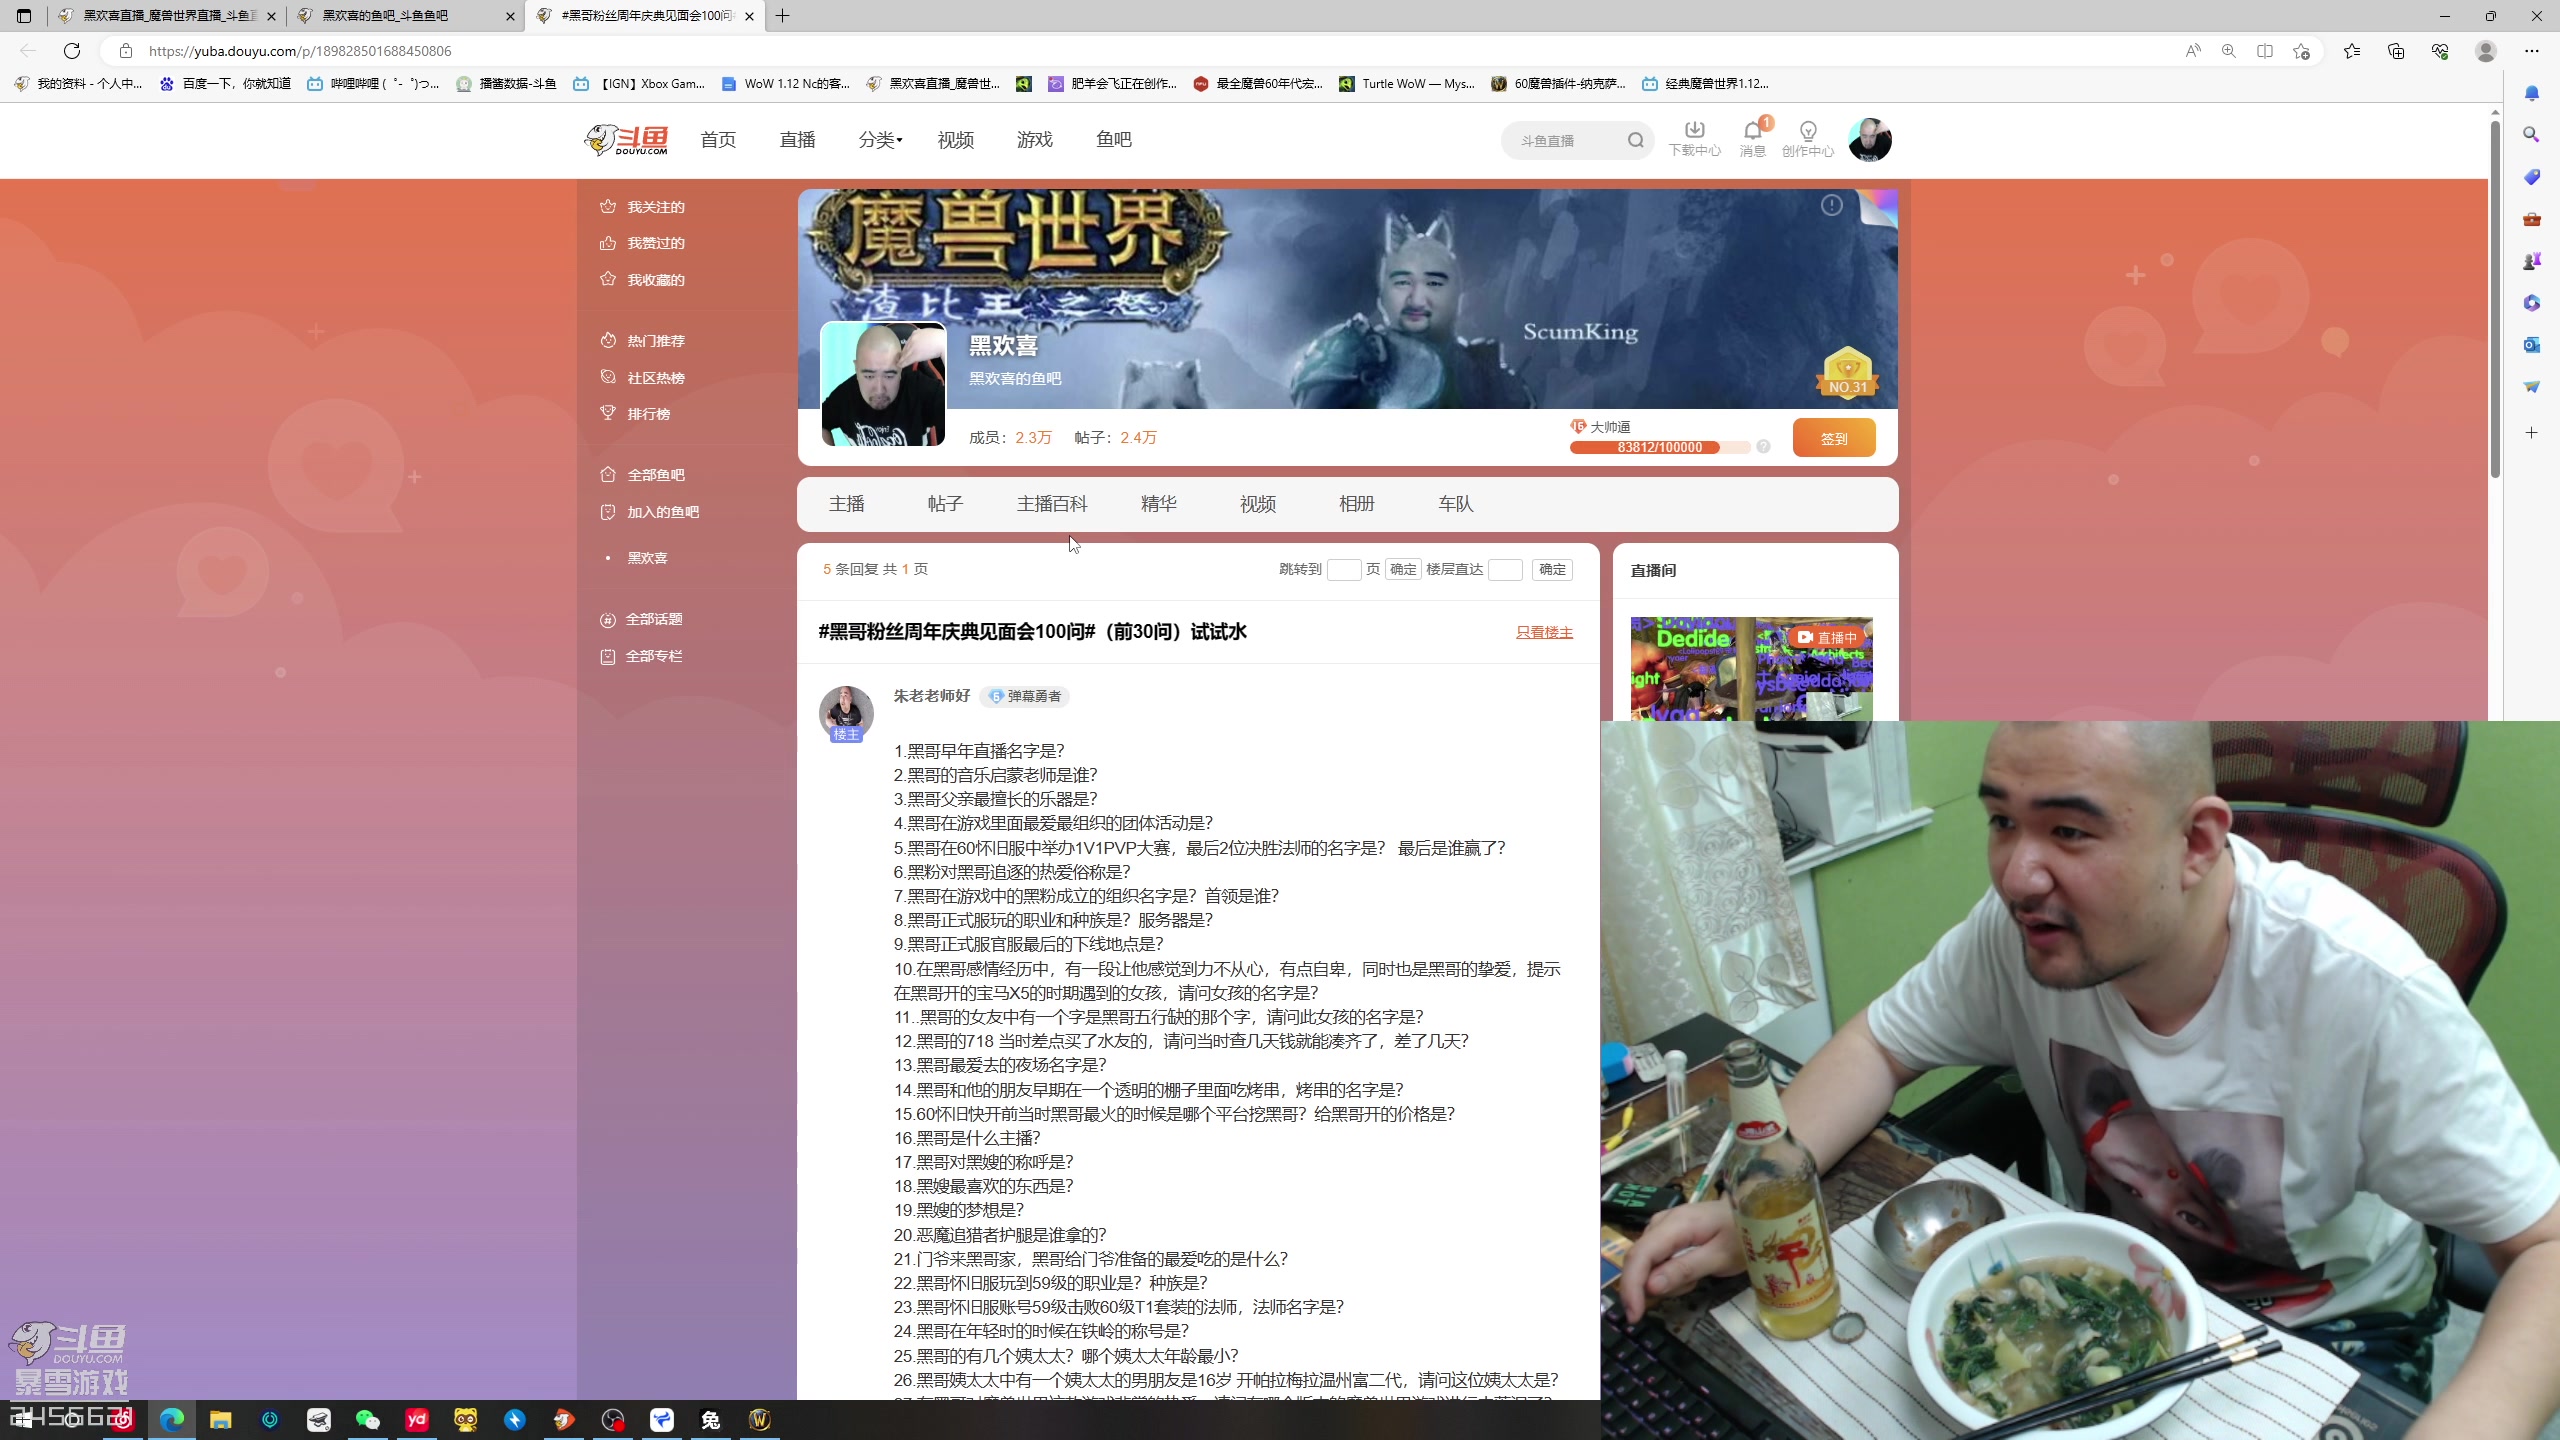Open the info icon on banner
2560x1440 pixels.
pyautogui.click(x=1831, y=205)
